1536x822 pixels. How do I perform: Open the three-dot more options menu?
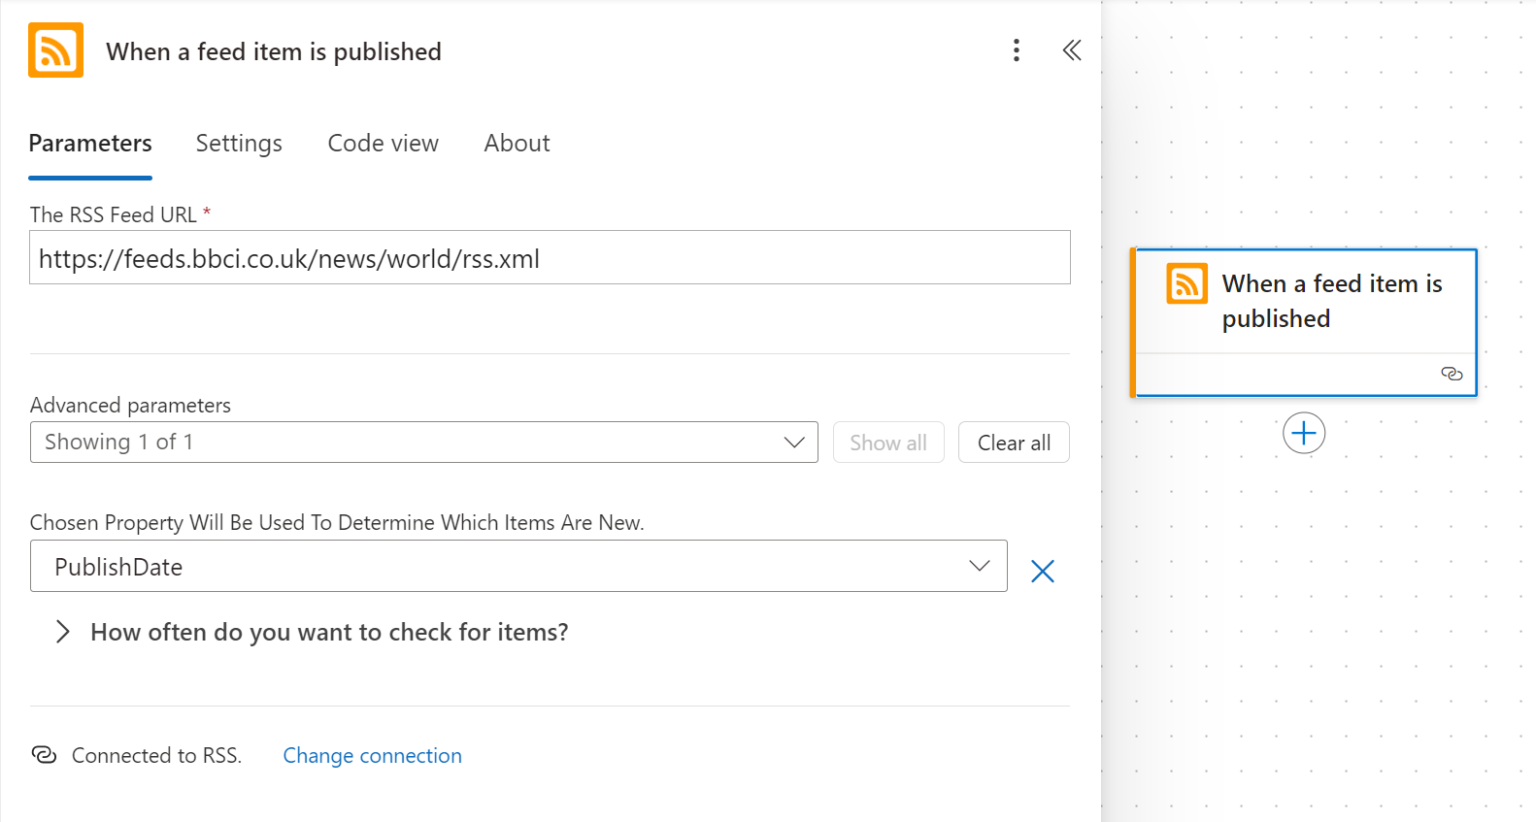(x=1016, y=51)
